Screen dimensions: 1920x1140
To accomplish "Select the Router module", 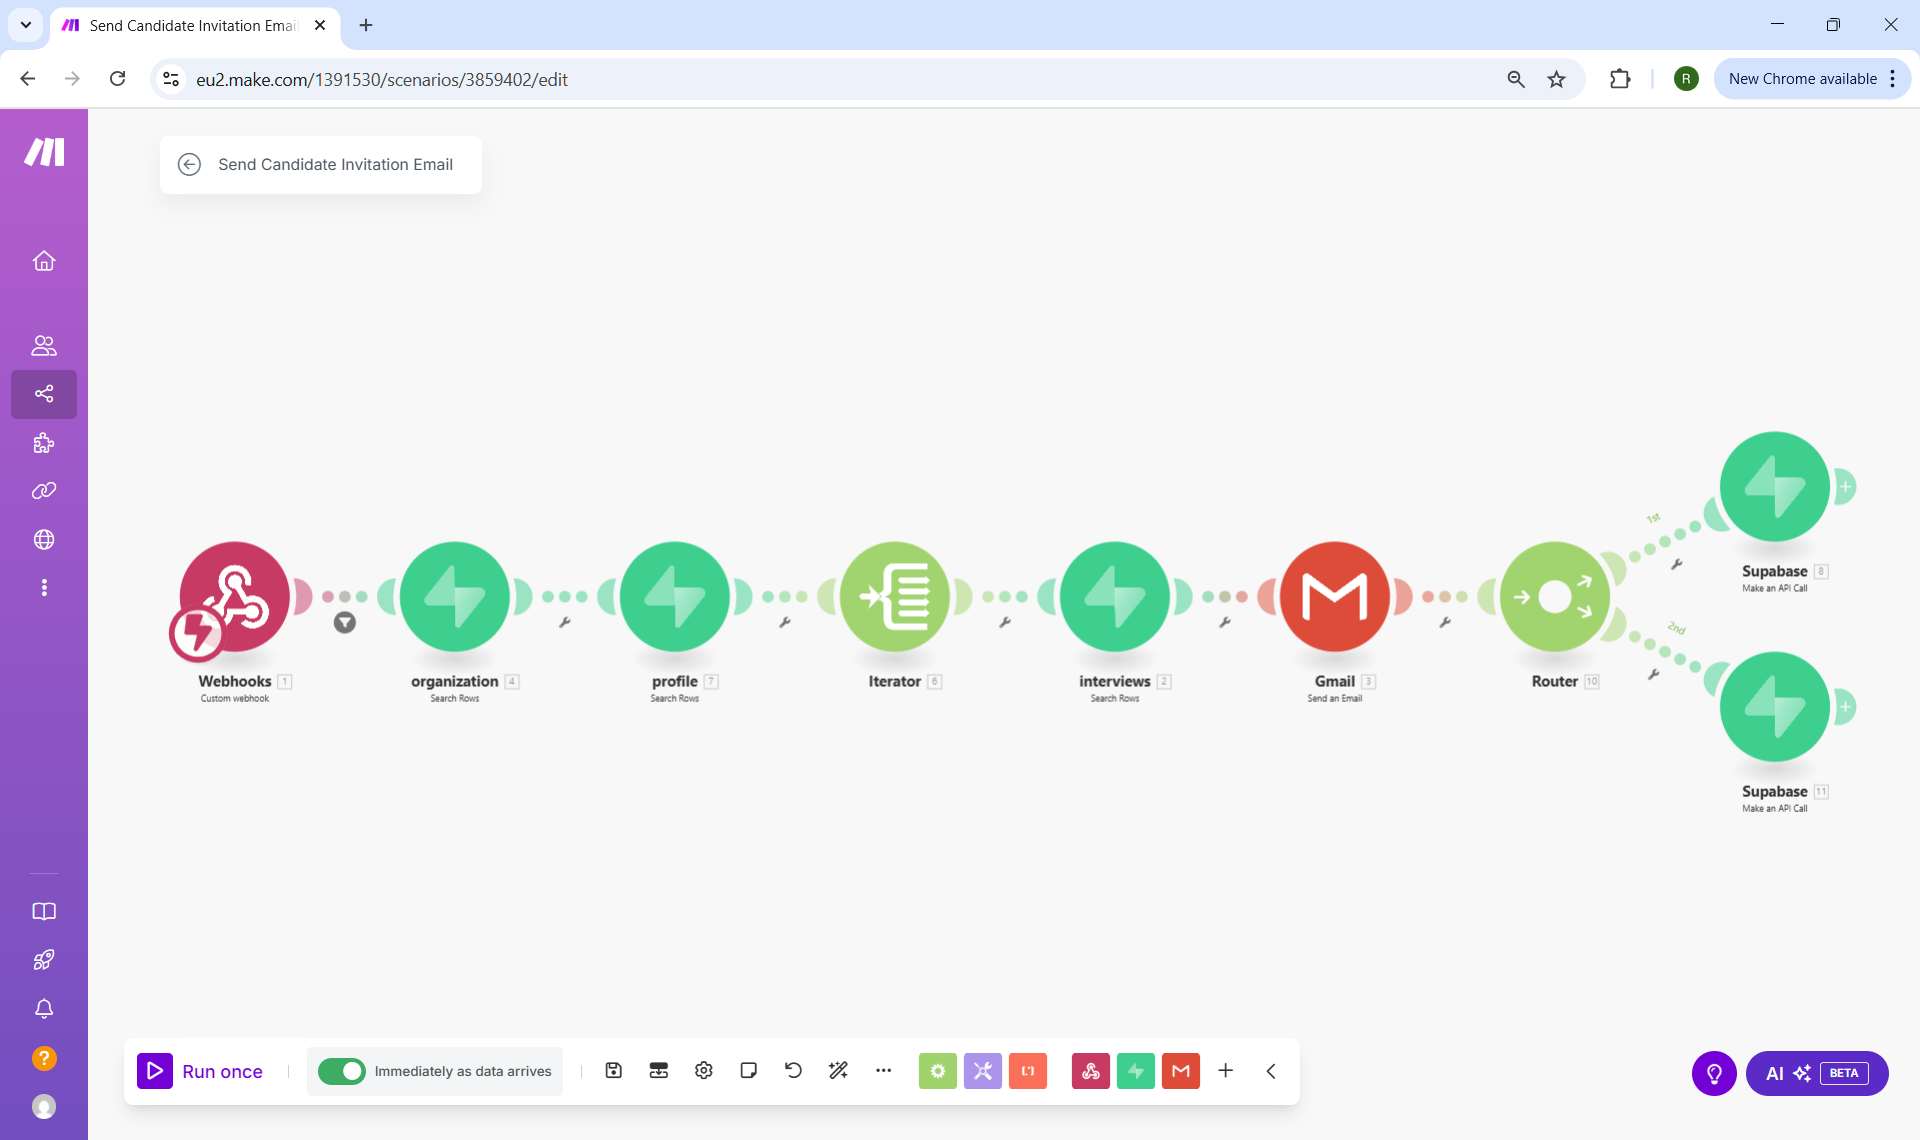I will click(1554, 597).
